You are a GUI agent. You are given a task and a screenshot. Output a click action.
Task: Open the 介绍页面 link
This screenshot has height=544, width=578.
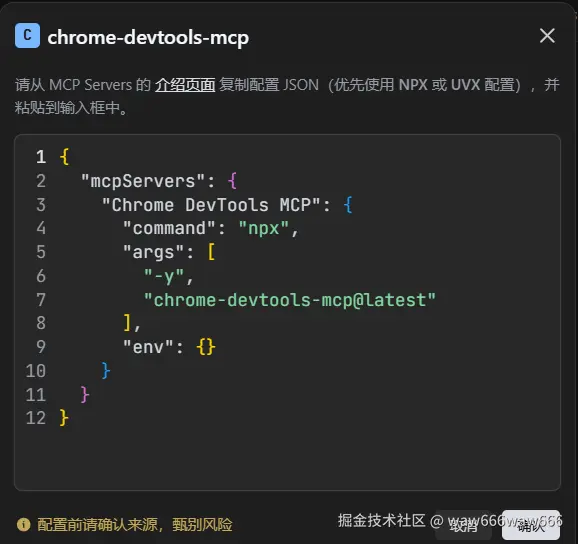point(185,85)
